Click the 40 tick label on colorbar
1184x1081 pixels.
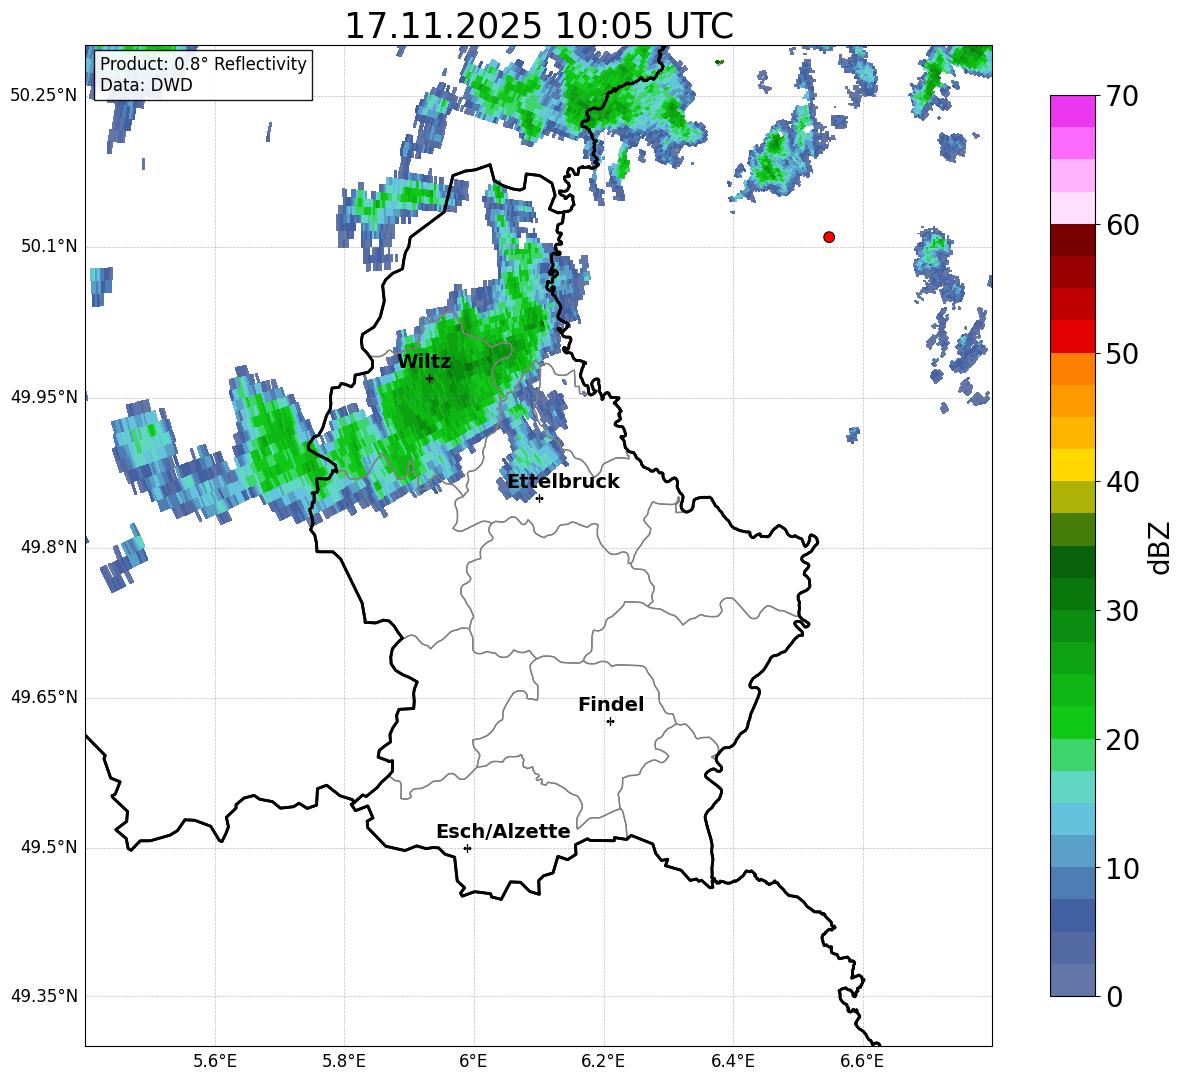1122,482
